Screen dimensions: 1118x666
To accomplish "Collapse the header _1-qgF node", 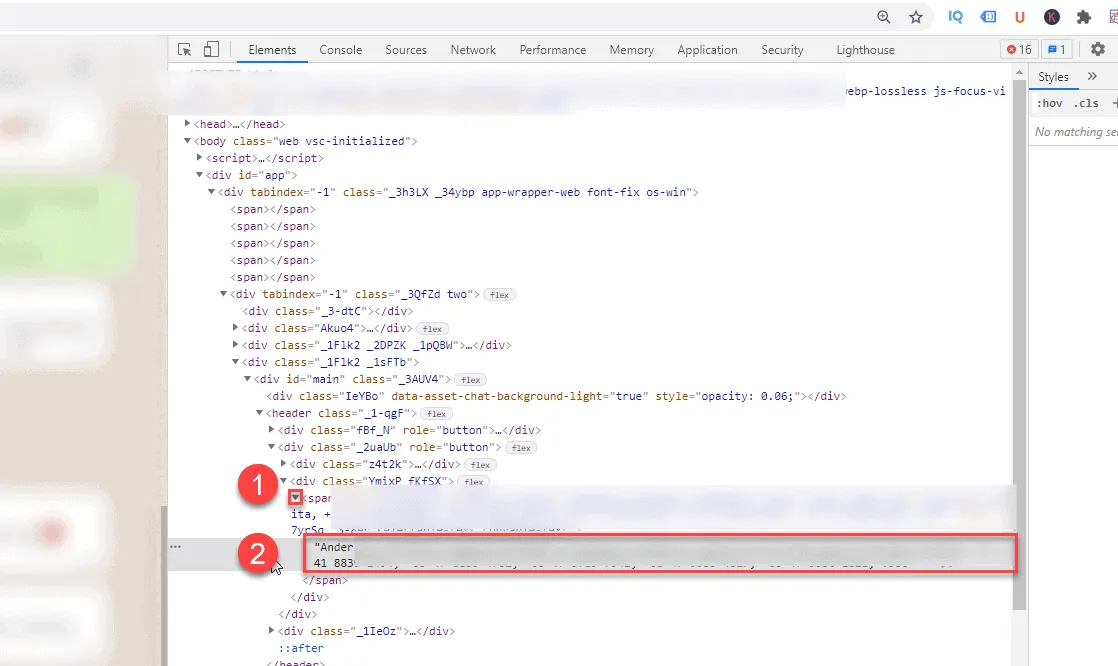I will pos(260,413).
